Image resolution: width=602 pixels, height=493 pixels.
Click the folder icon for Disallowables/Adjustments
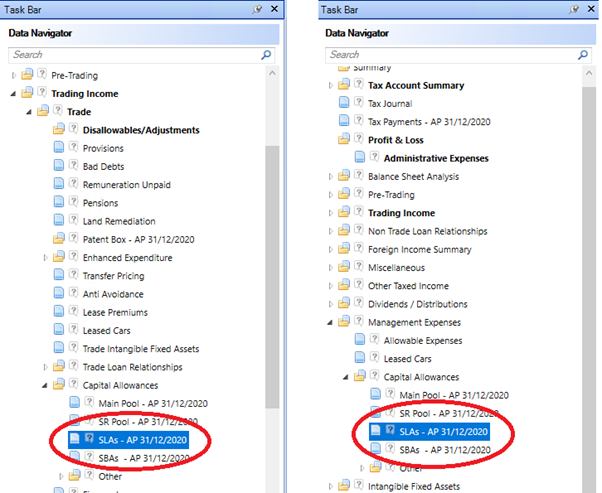pos(59,129)
